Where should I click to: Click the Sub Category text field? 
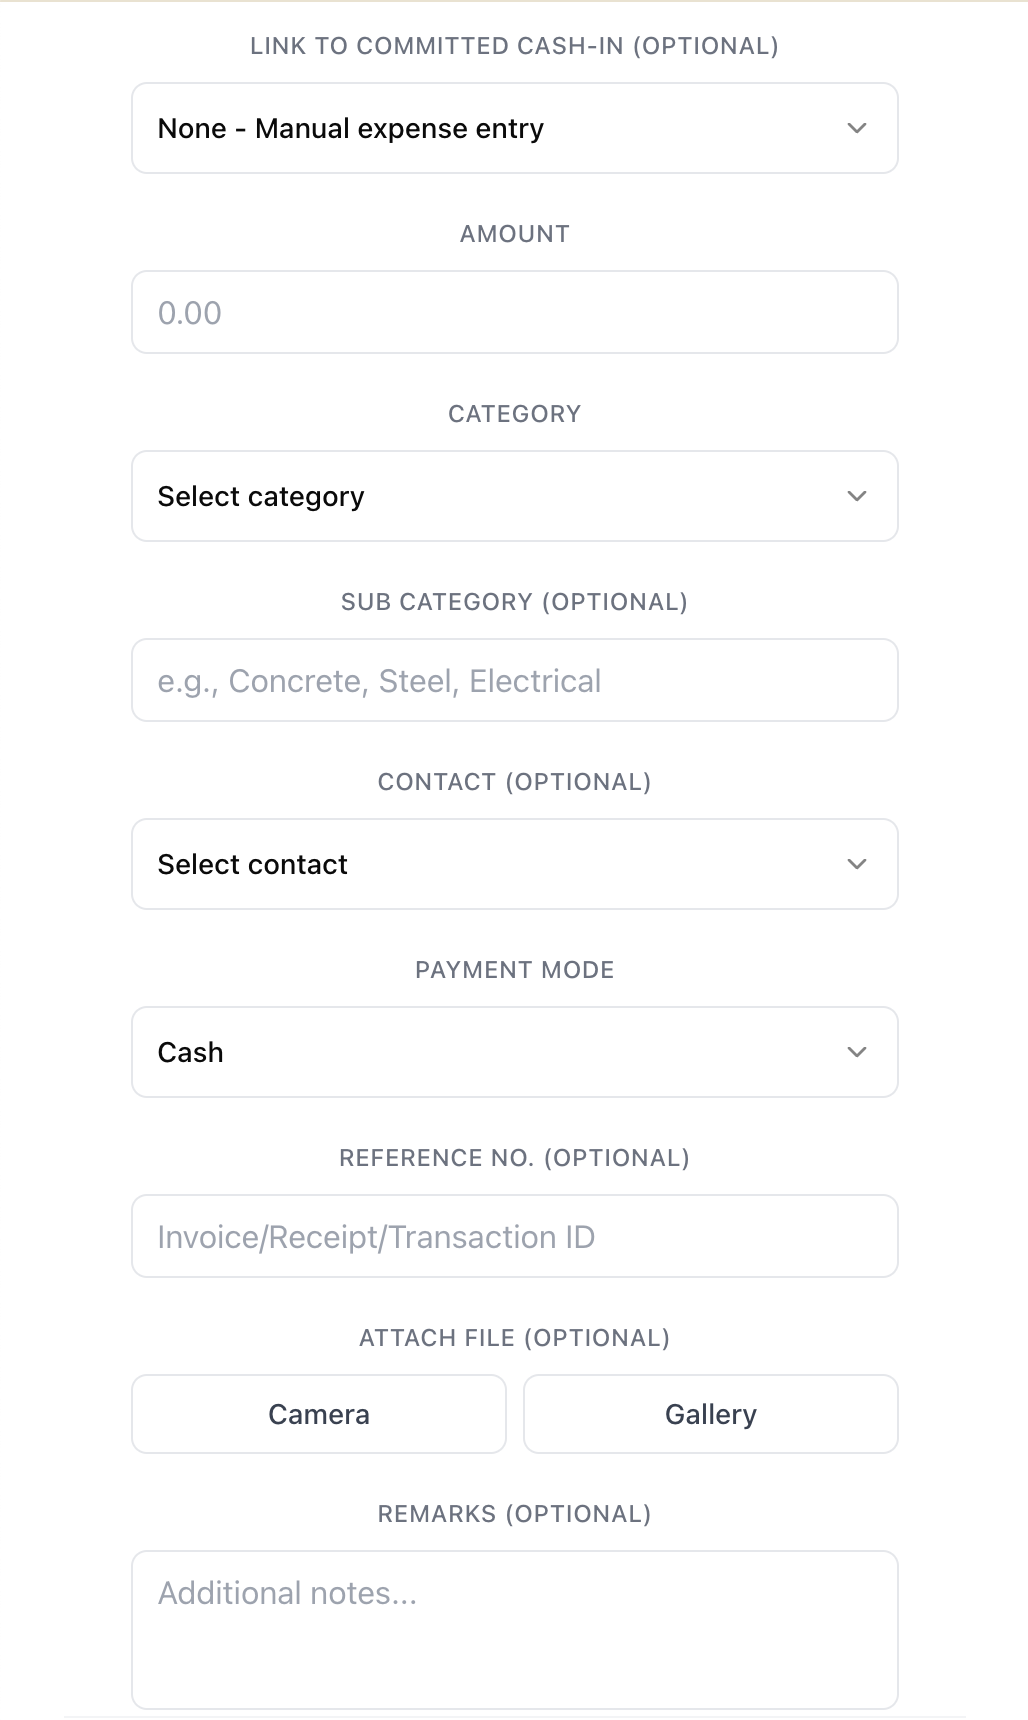click(514, 680)
